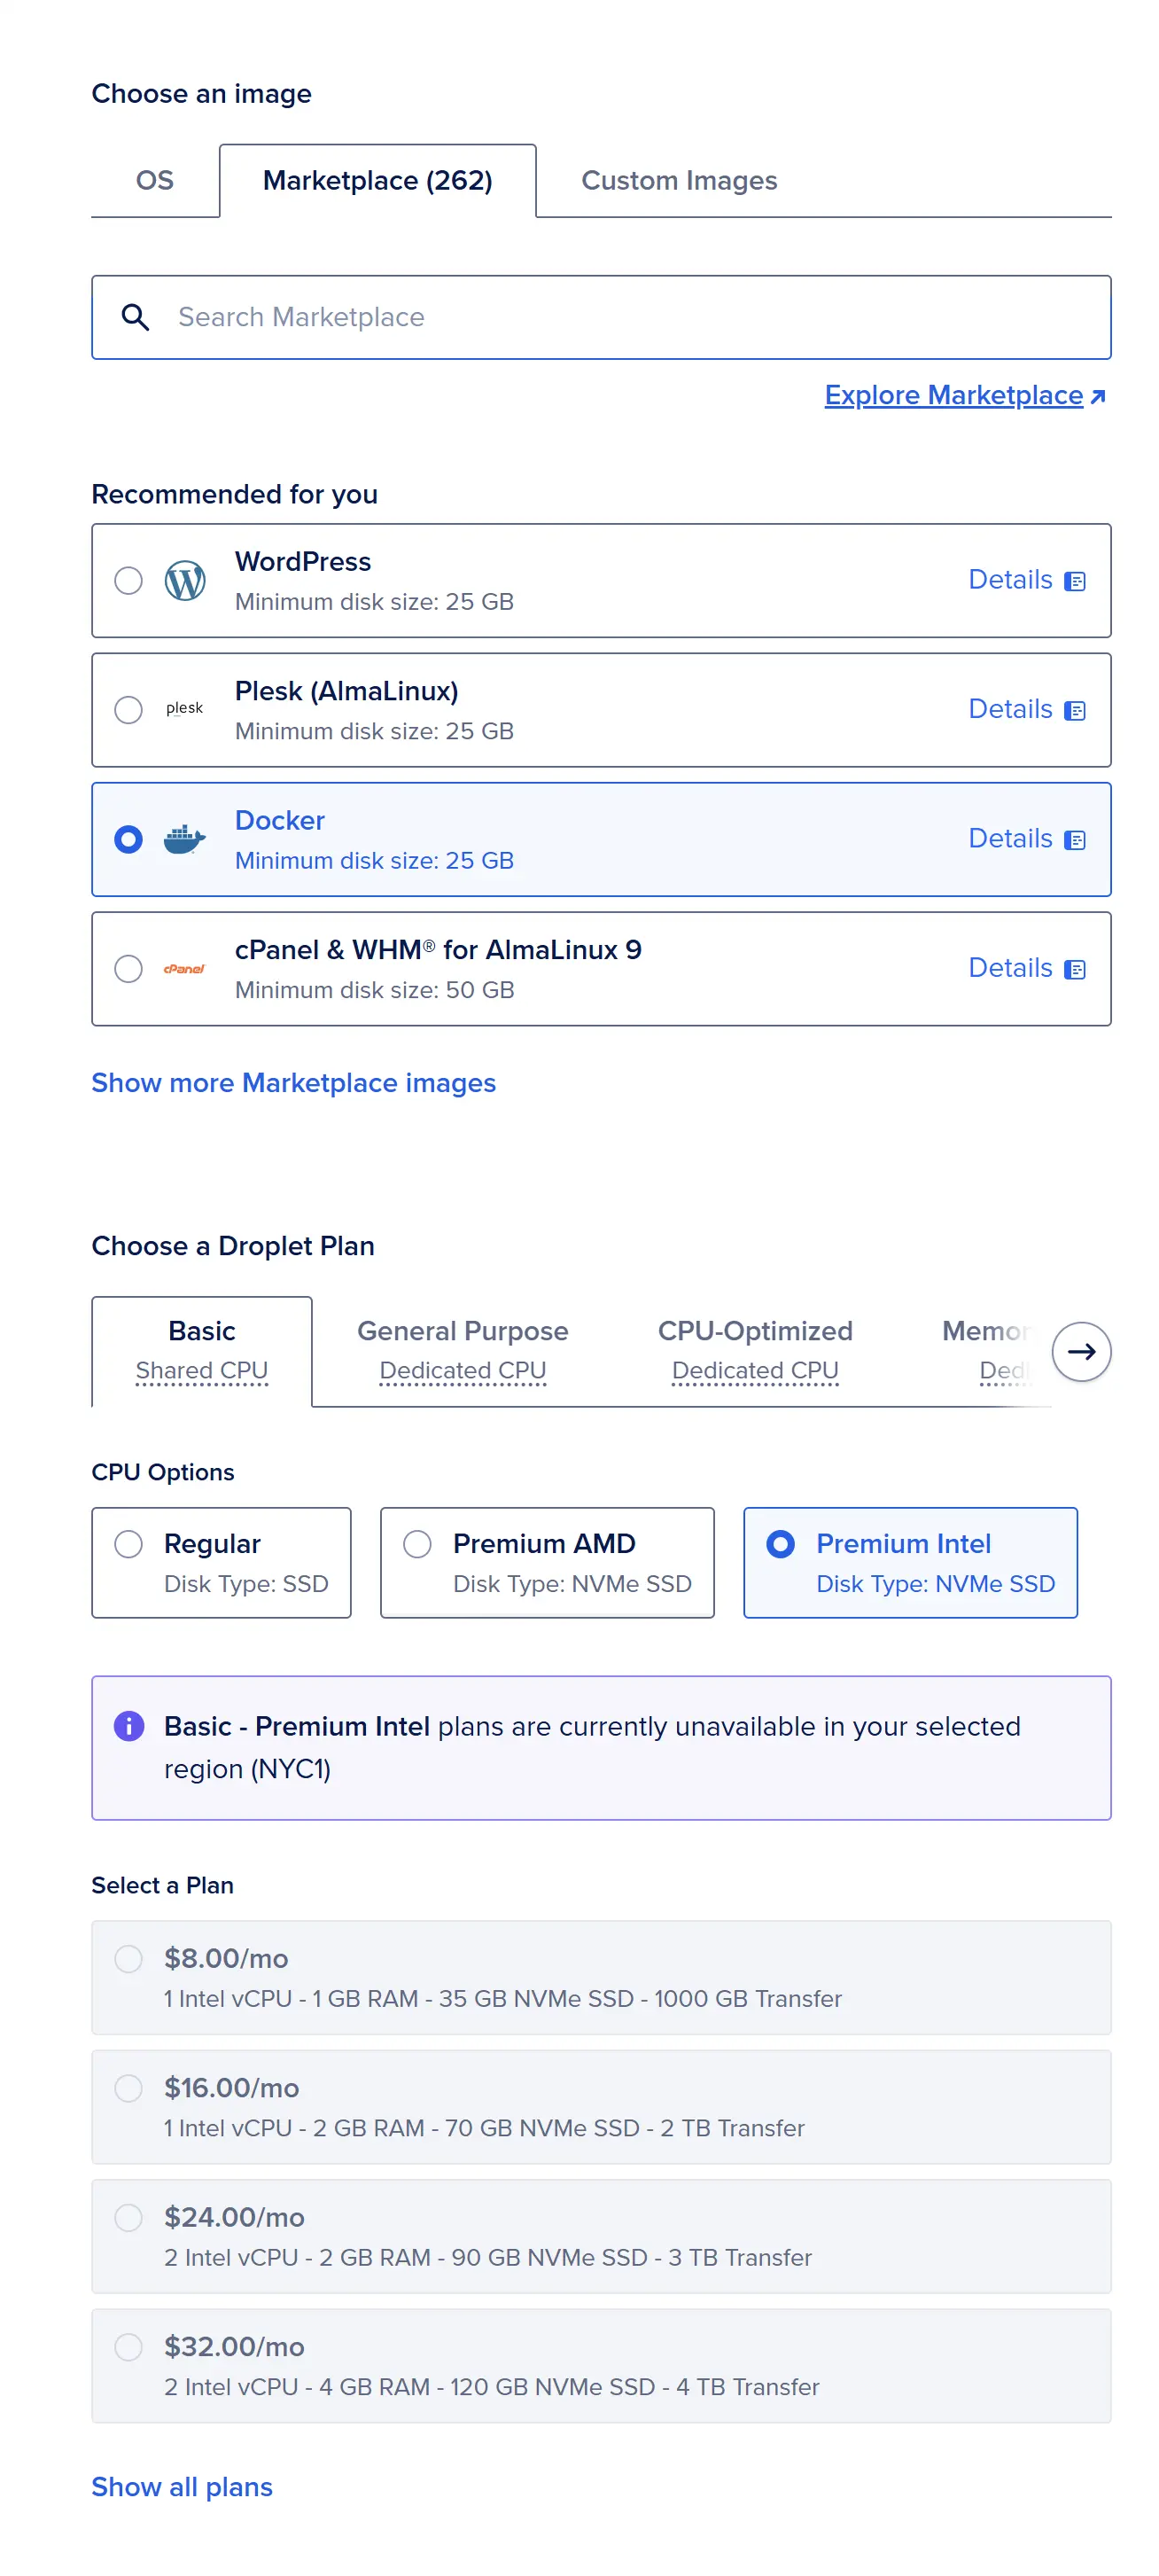The height and width of the screenshot is (2576, 1159).
Task: Open the Explore Marketplace link
Action: pos(964,395)
